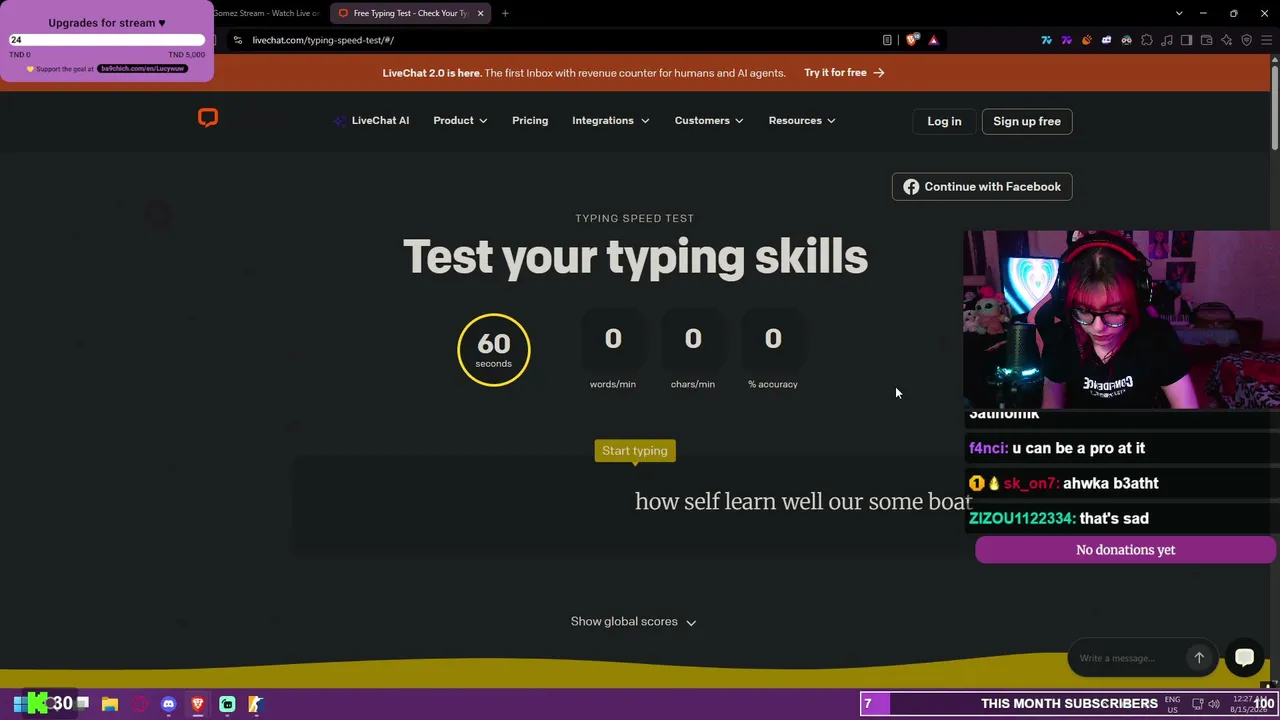1280x720 pixels.
Task: Click the ENG US language indicator
Action: (1172, 704)
